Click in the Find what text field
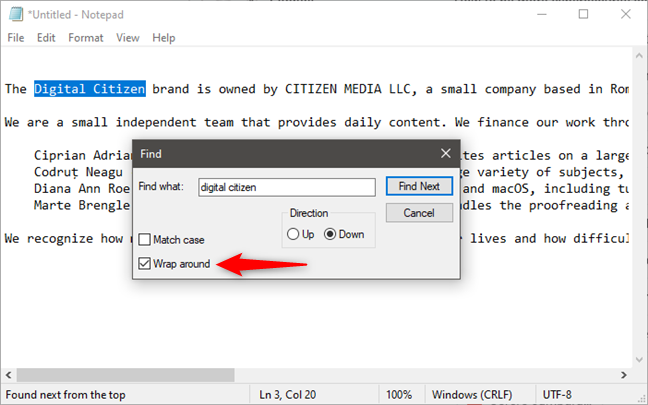Image resolution: width=648 pixels, height=405 pixels. (287, 187)
